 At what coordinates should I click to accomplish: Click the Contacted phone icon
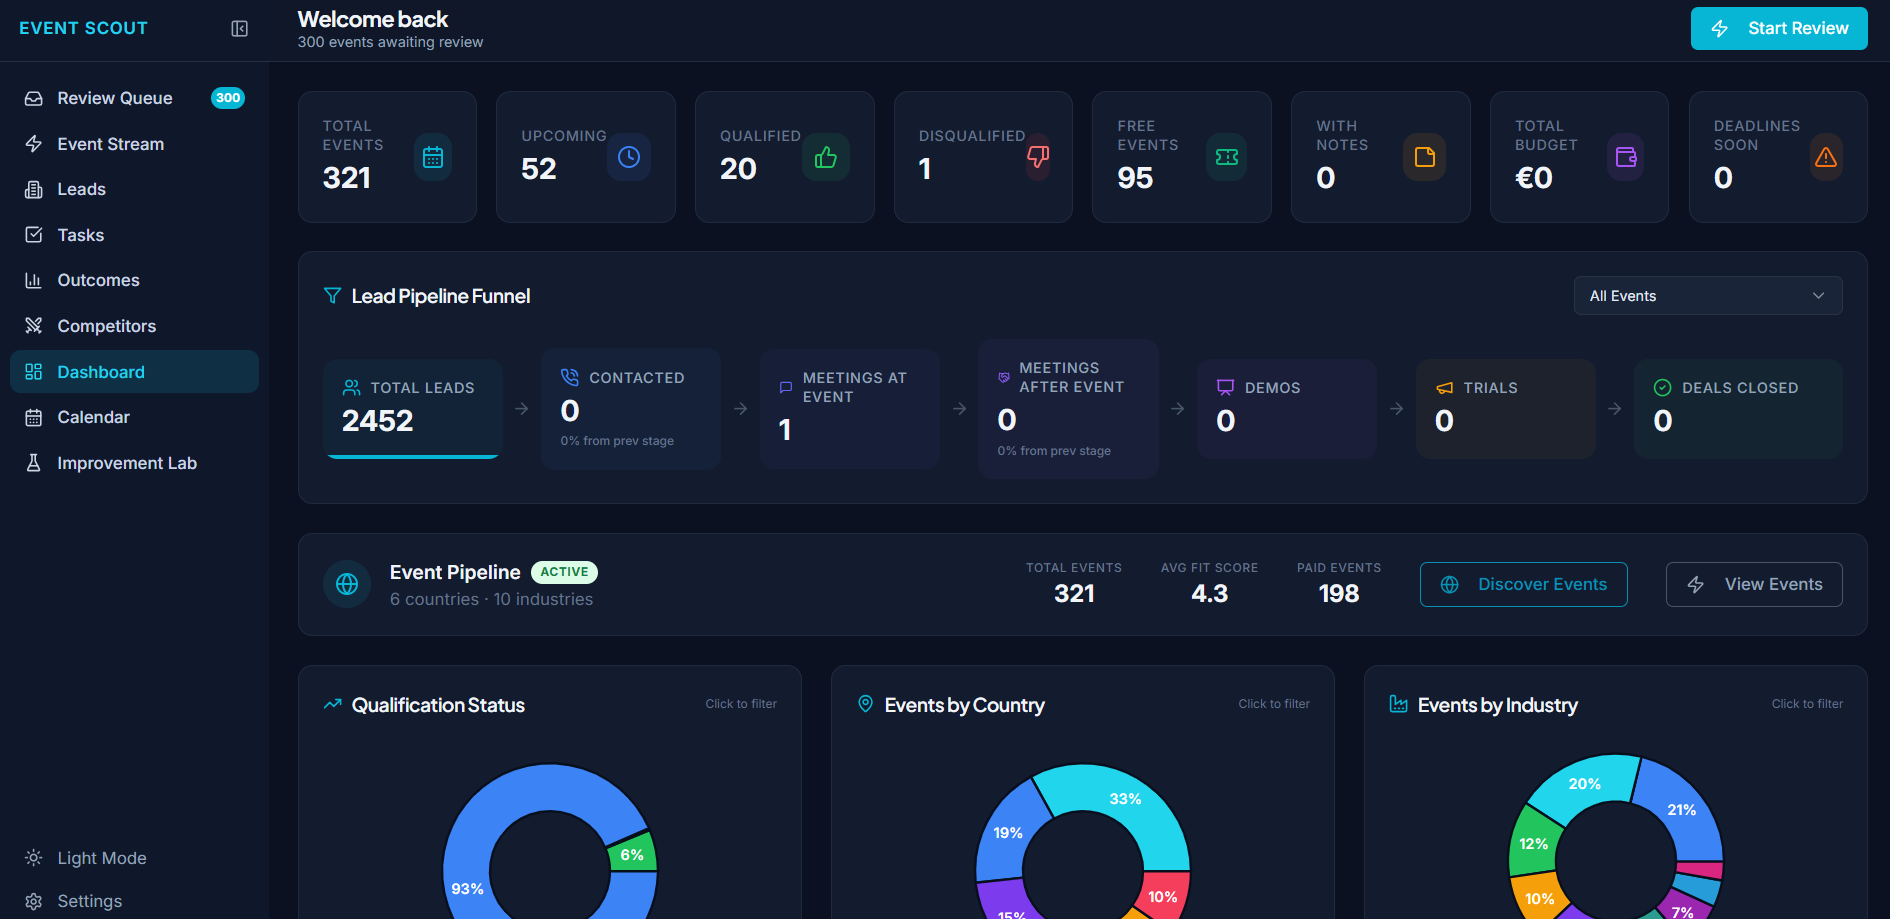[x=570, y=378]
